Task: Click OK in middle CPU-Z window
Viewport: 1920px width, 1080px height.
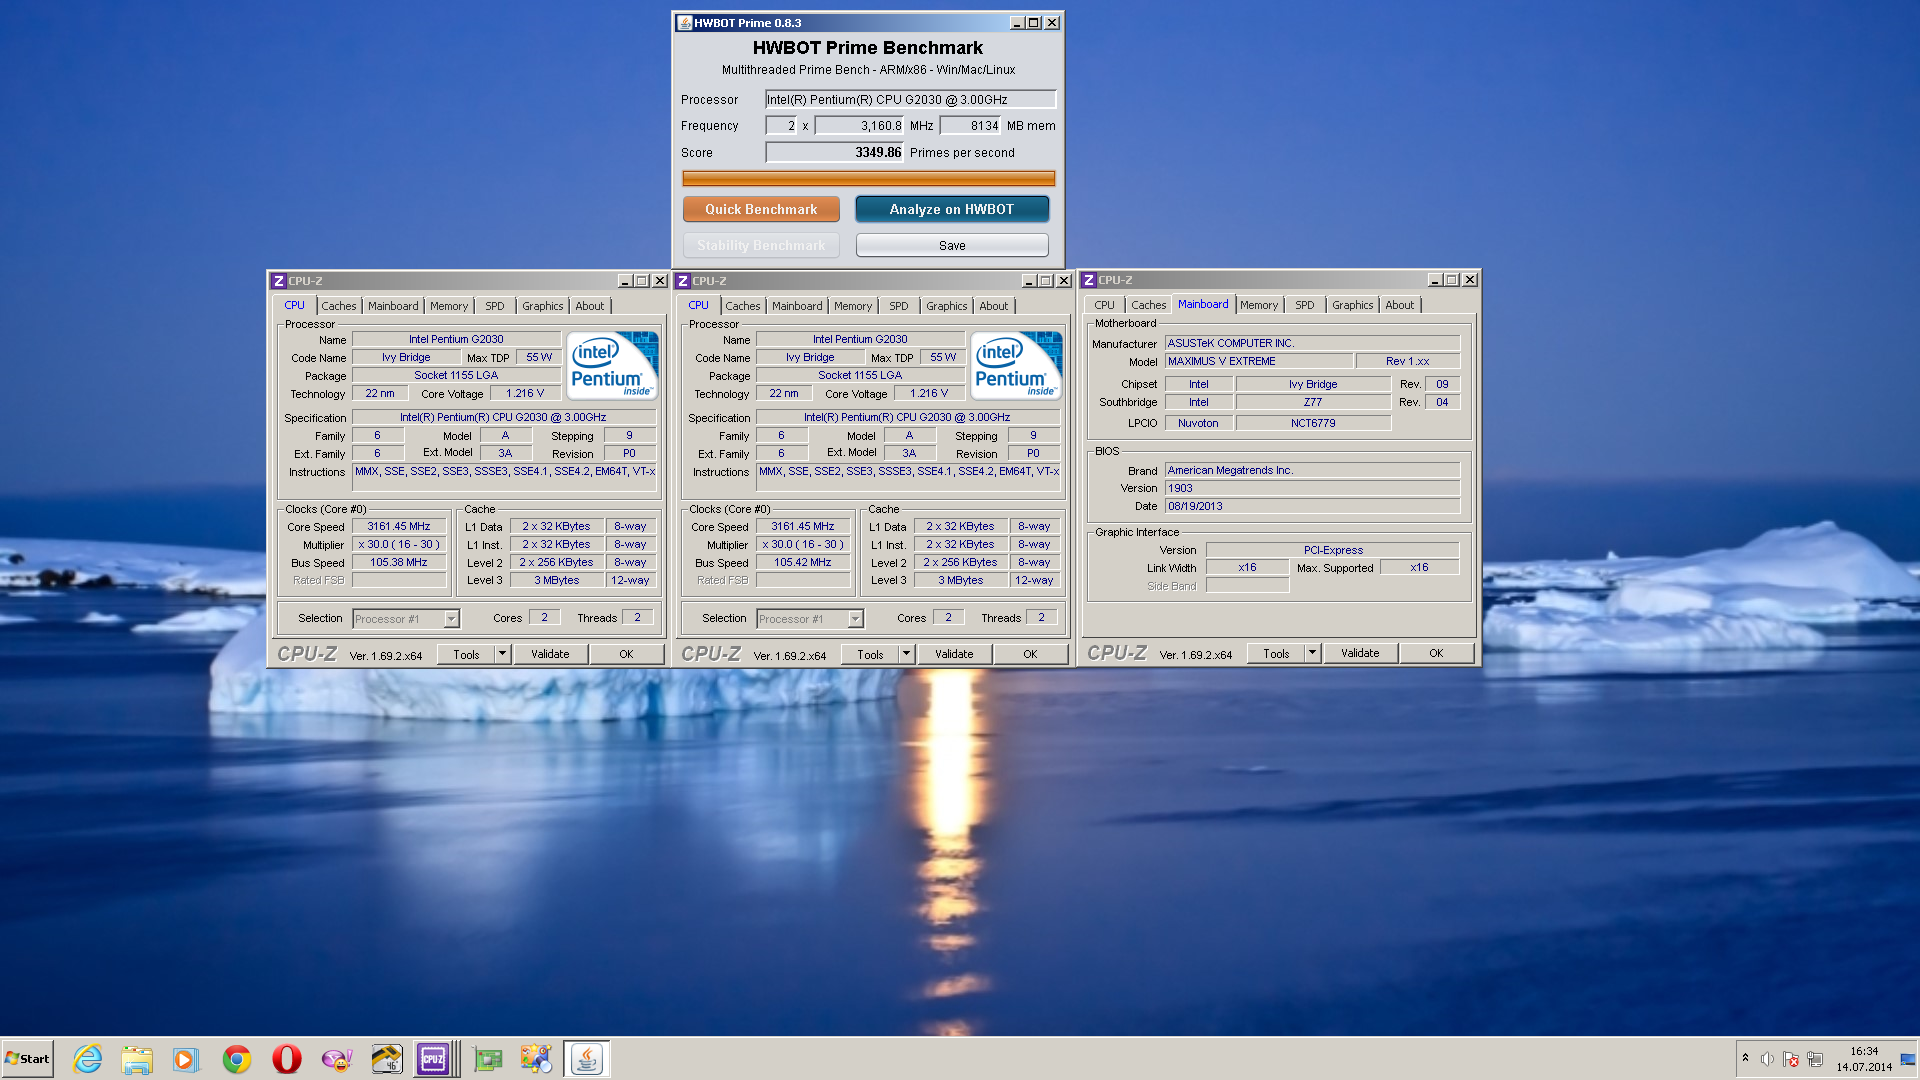Action: (x=1030, y=654)
